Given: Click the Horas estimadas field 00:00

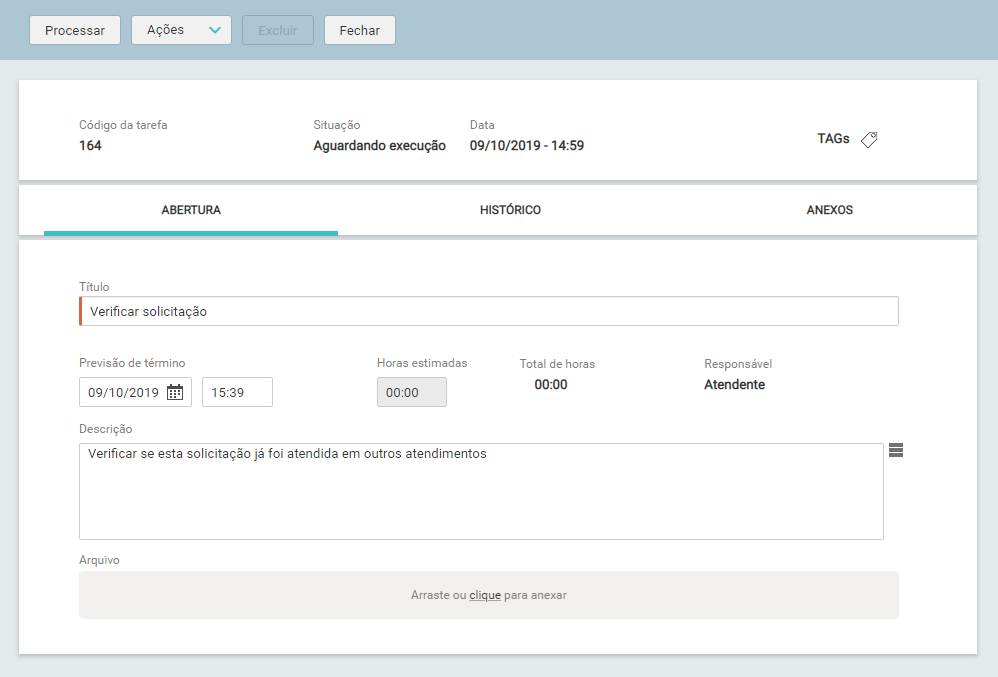Looking at the screenshot, I should (412, 392).
